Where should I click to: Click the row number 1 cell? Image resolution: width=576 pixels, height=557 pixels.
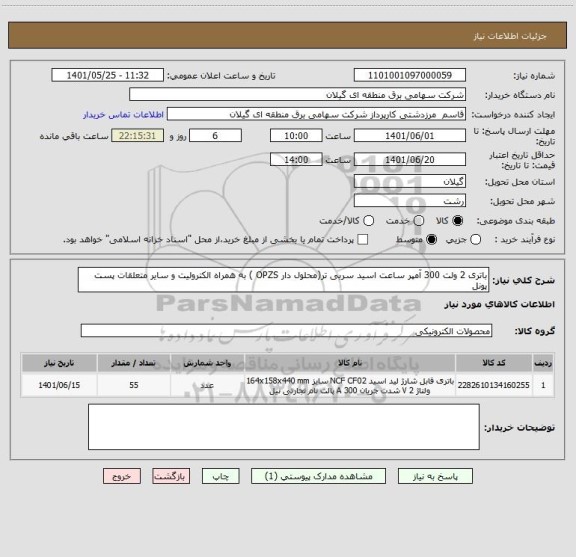pos(543,385)
